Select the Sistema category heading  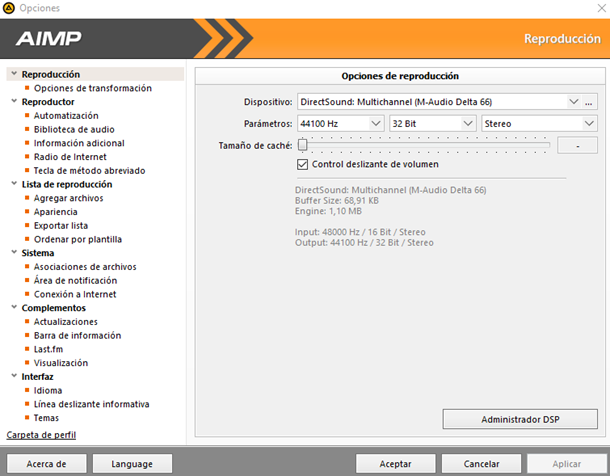pos(38,253)
